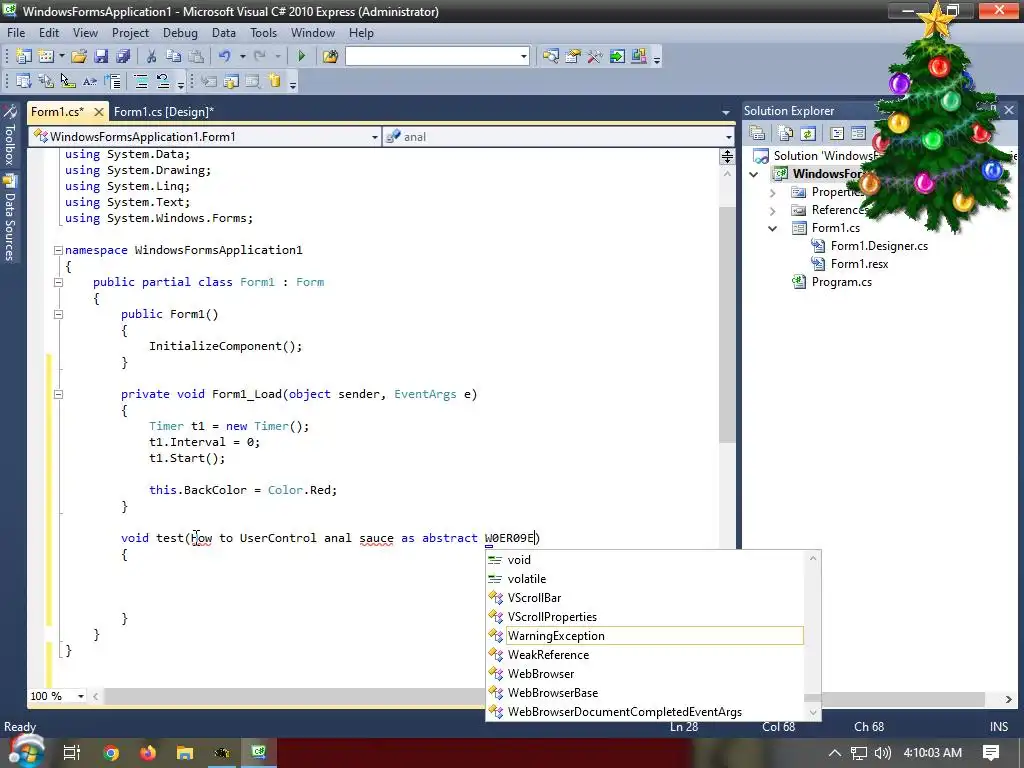Open the Edit menu

(49, 33)
